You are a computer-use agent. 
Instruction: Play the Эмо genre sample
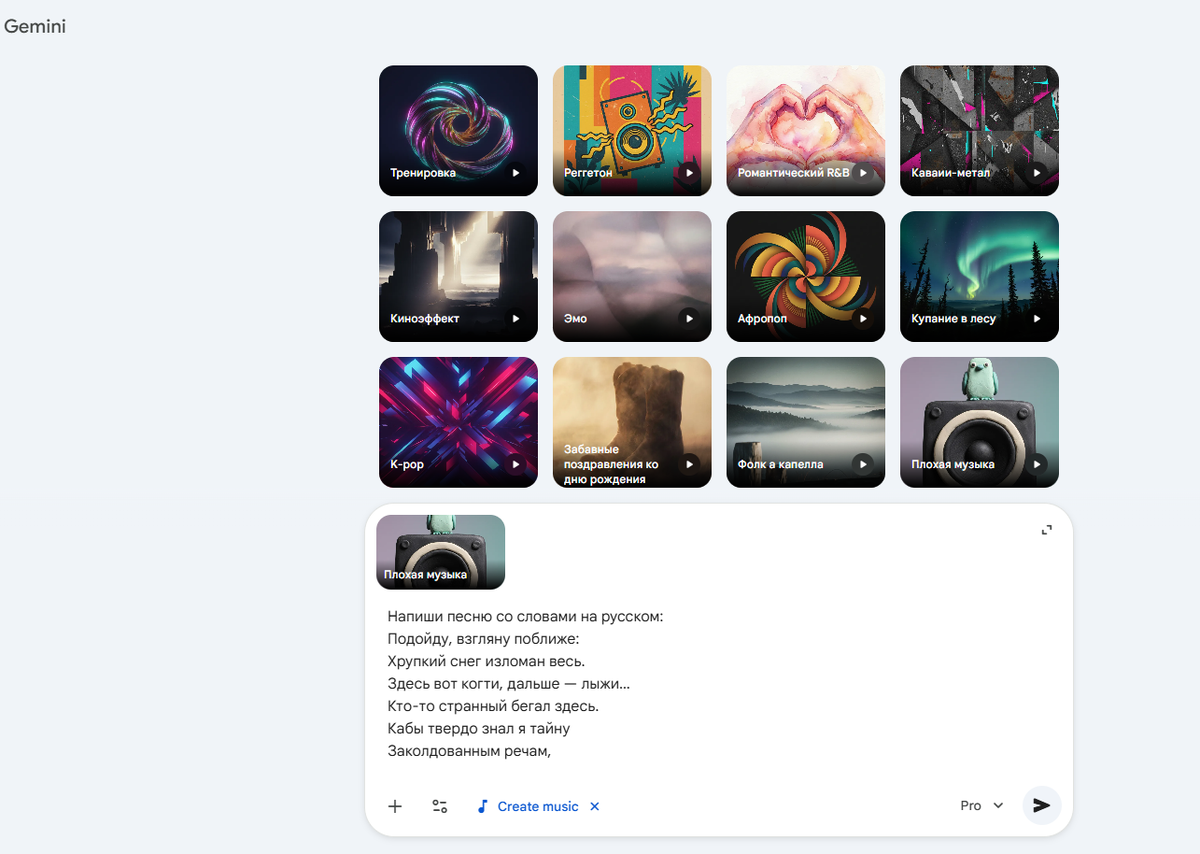(690, 318)
